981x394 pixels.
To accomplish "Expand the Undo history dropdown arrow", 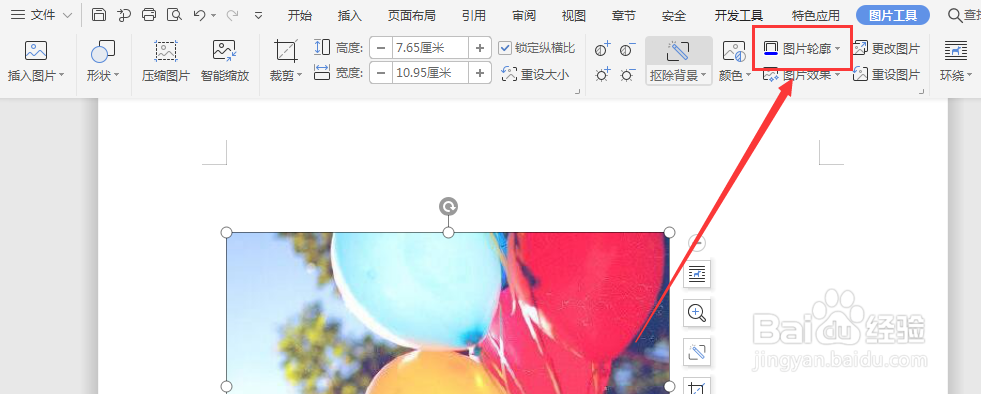I will [x=214, y=15].
